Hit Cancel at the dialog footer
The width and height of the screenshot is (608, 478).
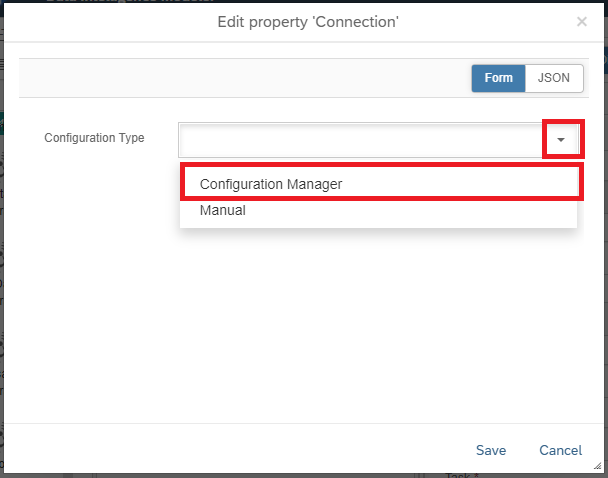tap(560, 450)
